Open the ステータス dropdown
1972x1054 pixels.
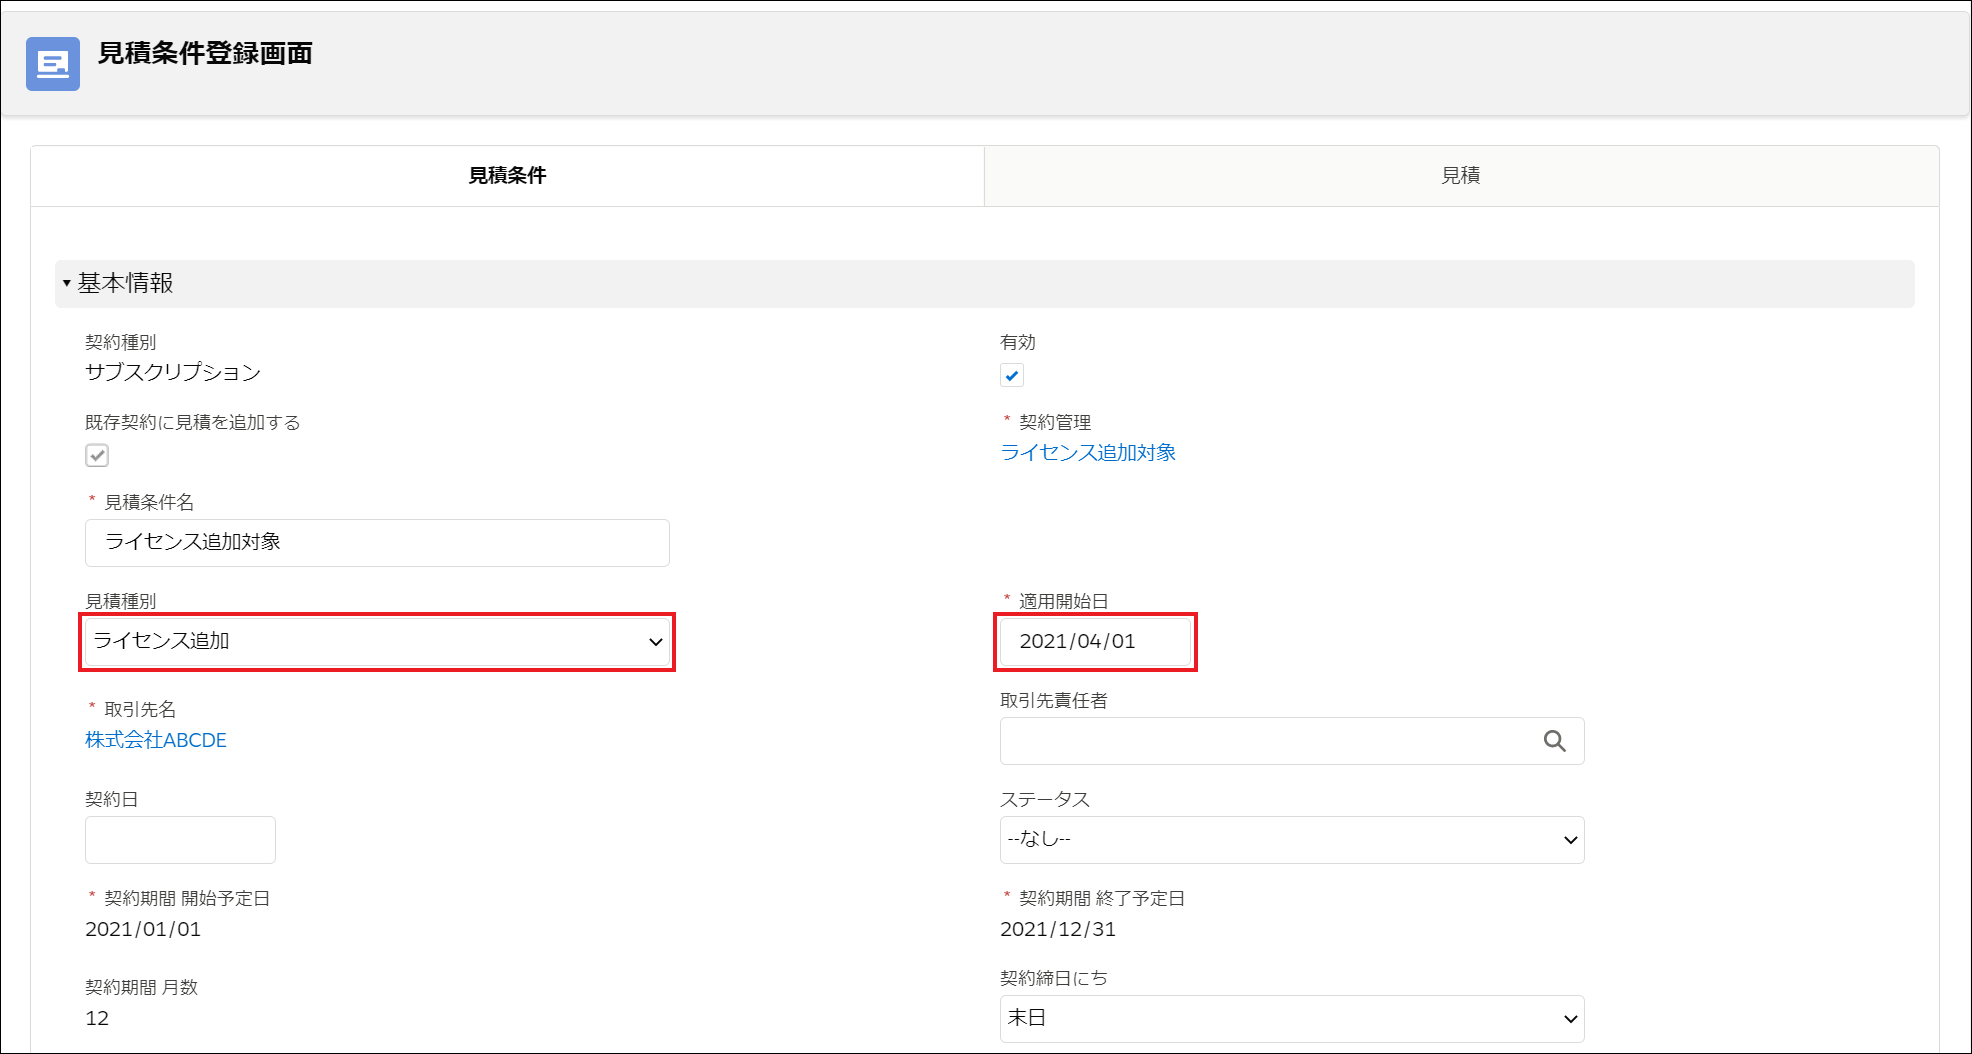pos(1291,840)
